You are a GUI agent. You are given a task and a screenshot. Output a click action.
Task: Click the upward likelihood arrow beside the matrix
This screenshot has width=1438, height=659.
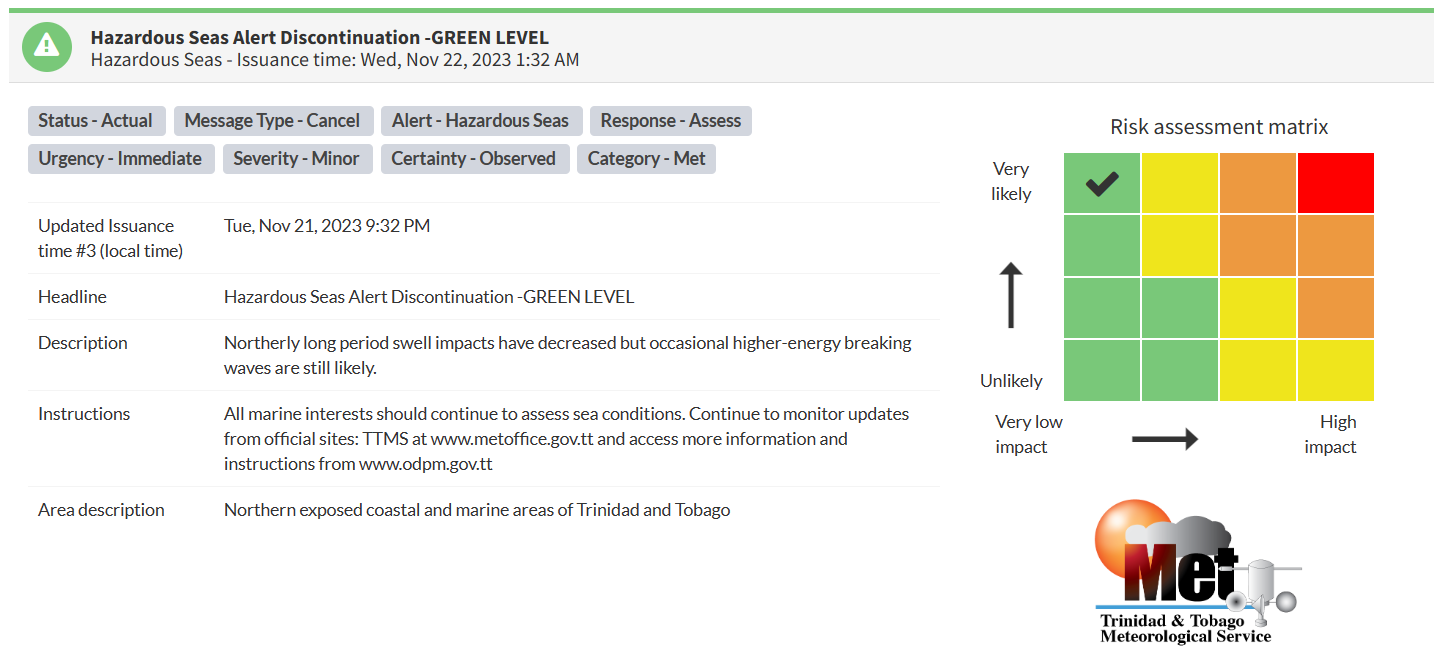point(1011,295)
